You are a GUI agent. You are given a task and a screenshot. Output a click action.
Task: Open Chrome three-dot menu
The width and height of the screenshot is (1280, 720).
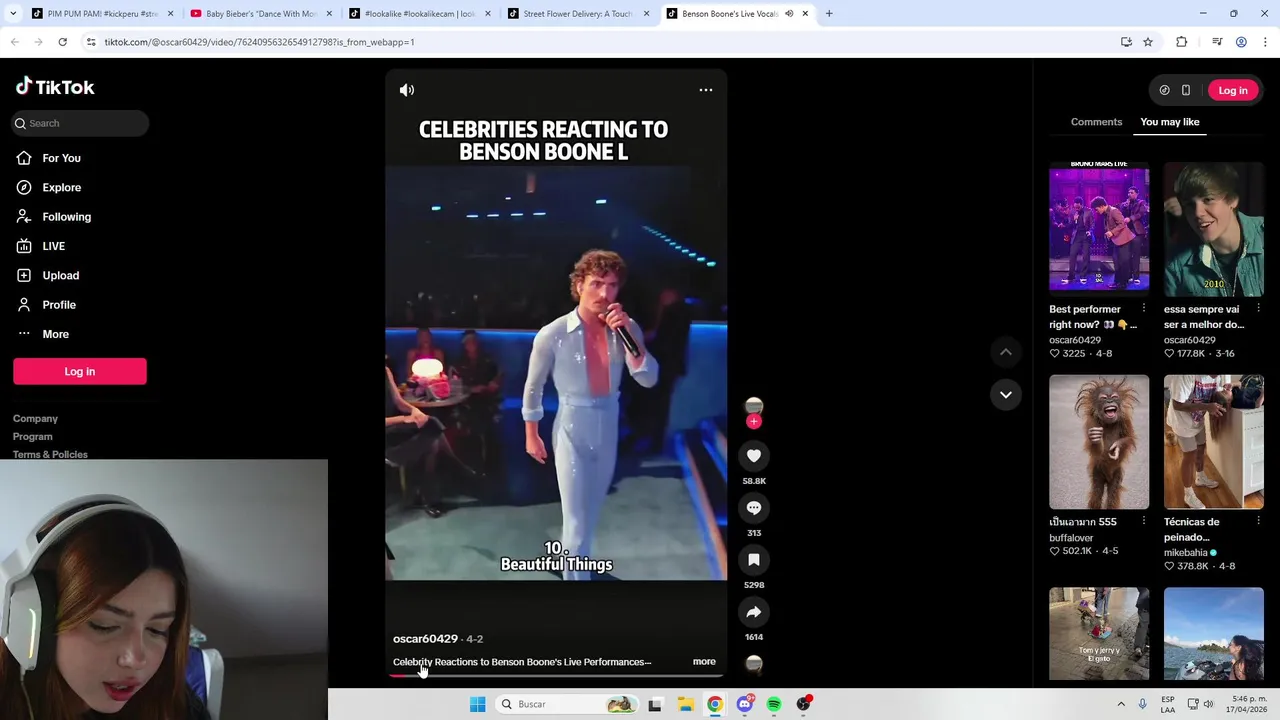coord(1266,42)
